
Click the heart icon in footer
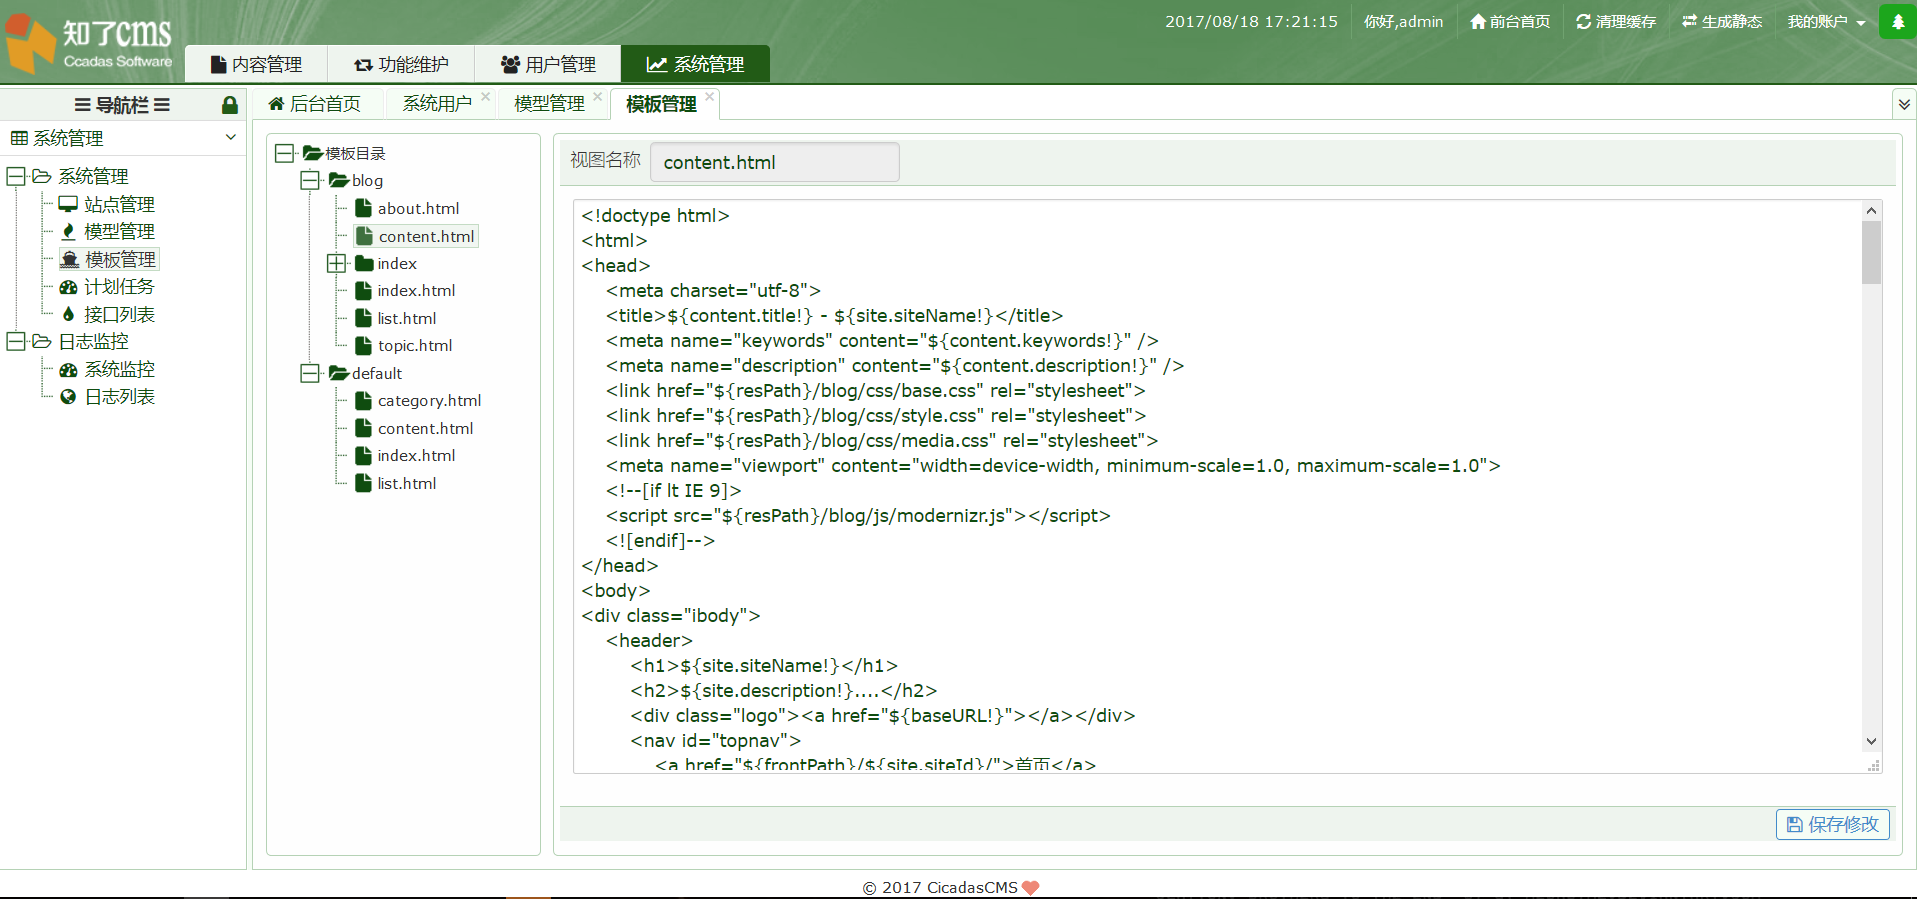[x=1031, y=888]
